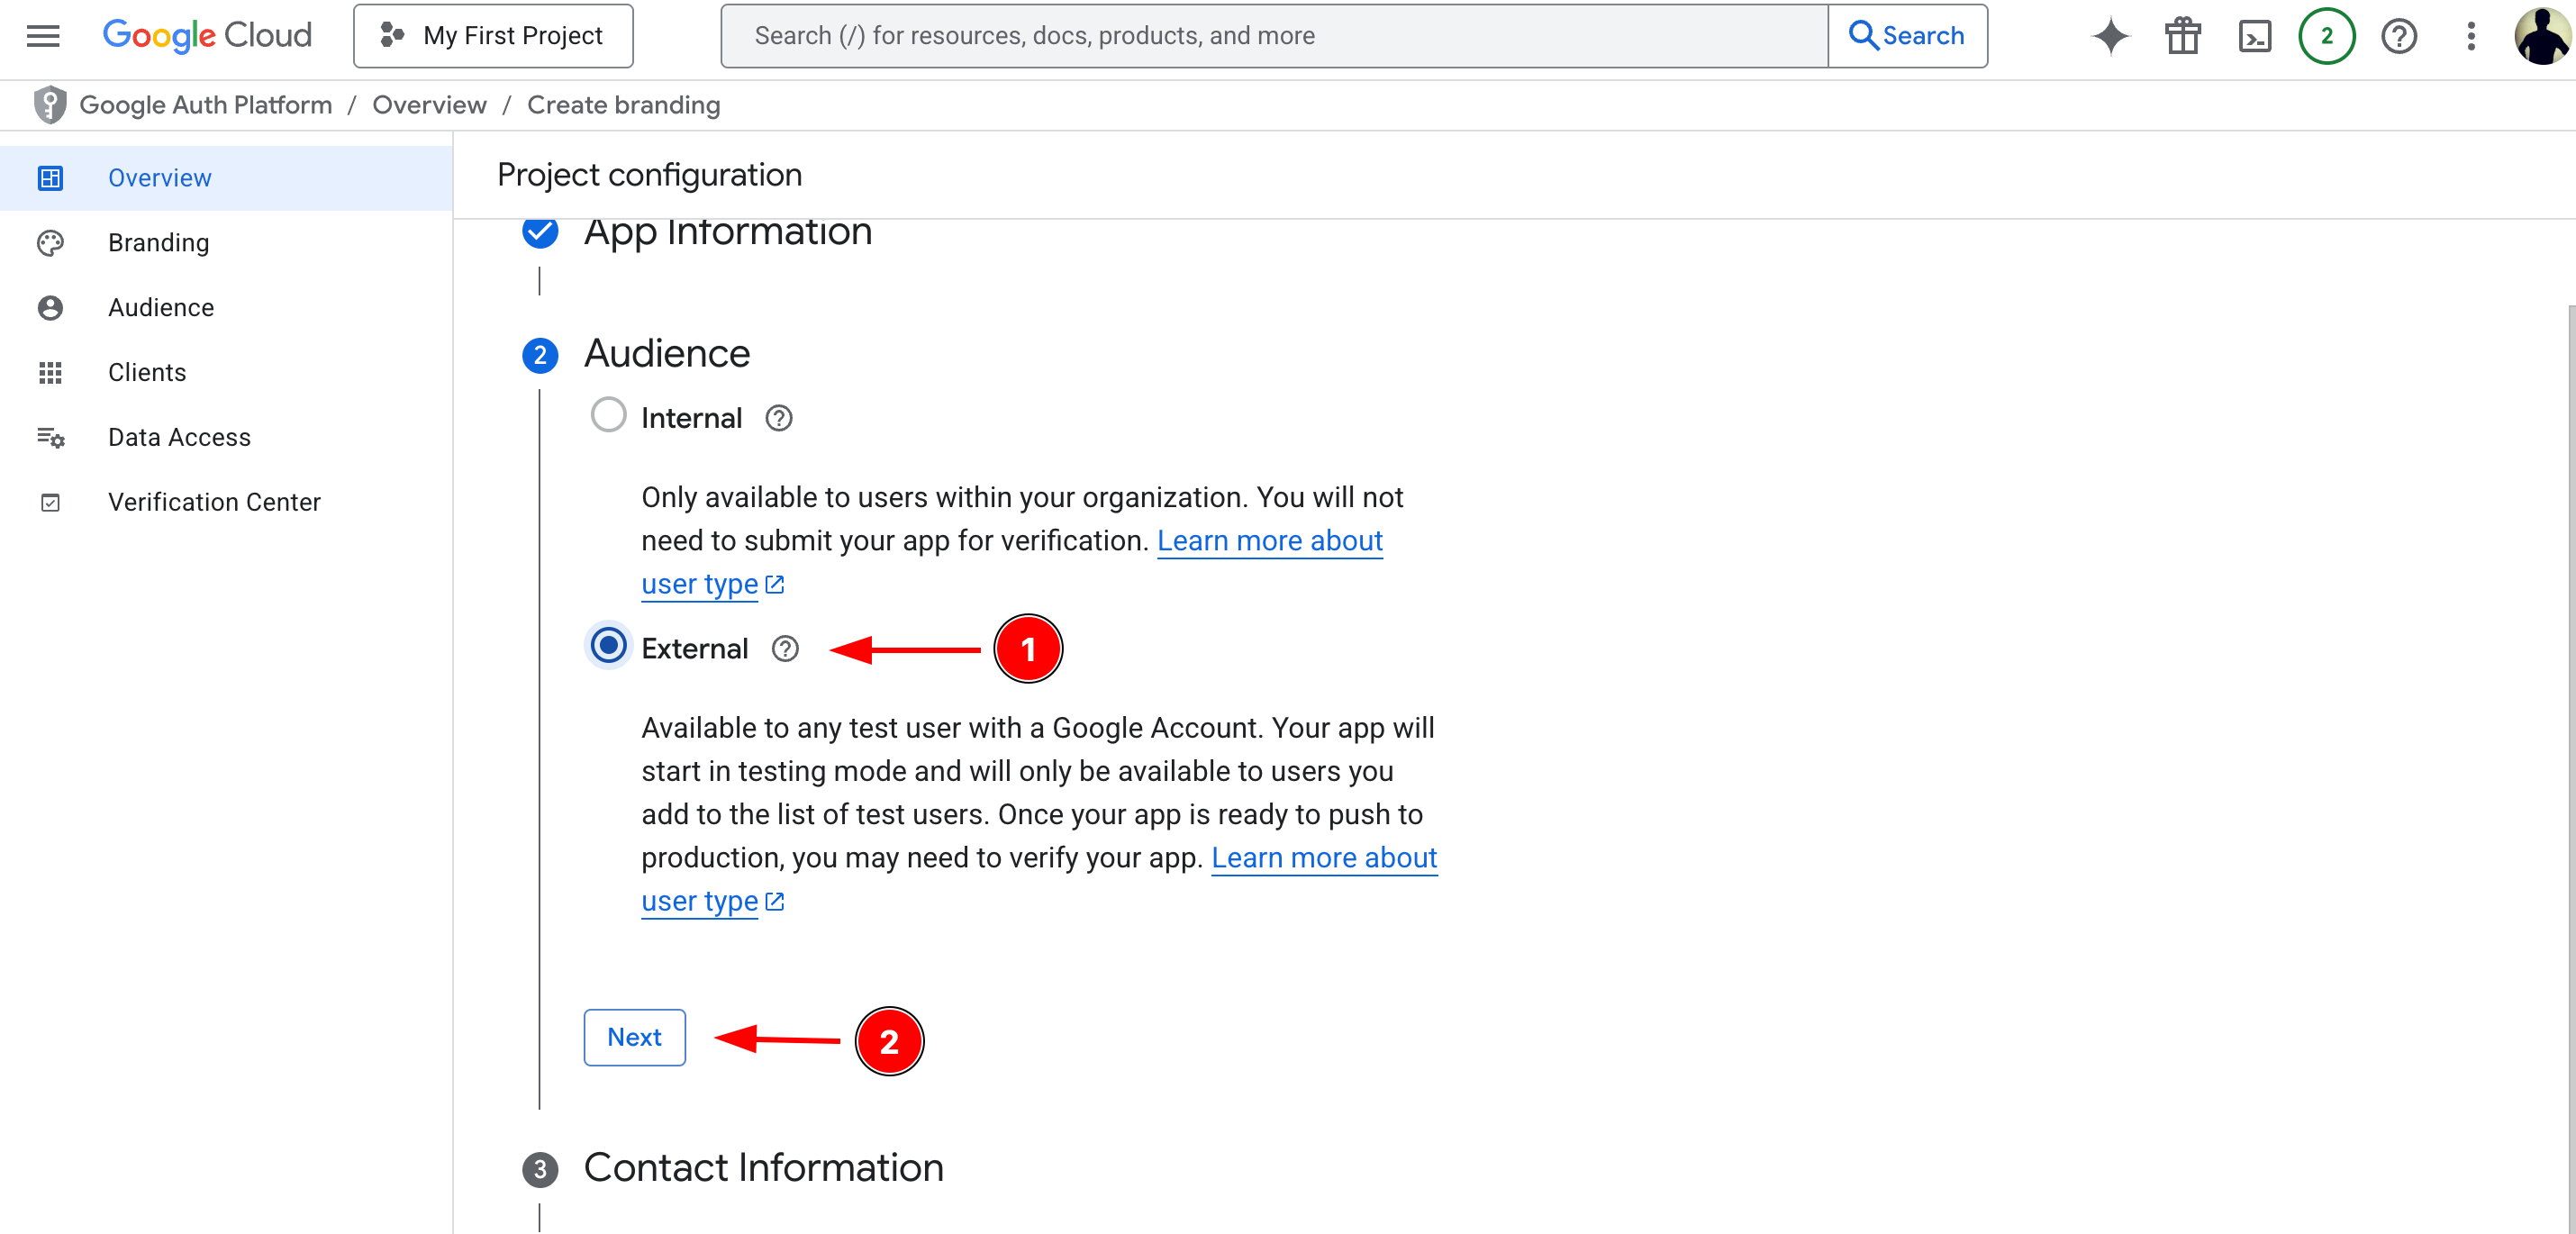Open Learn more link under Internal

click(x=1270, y=541)
